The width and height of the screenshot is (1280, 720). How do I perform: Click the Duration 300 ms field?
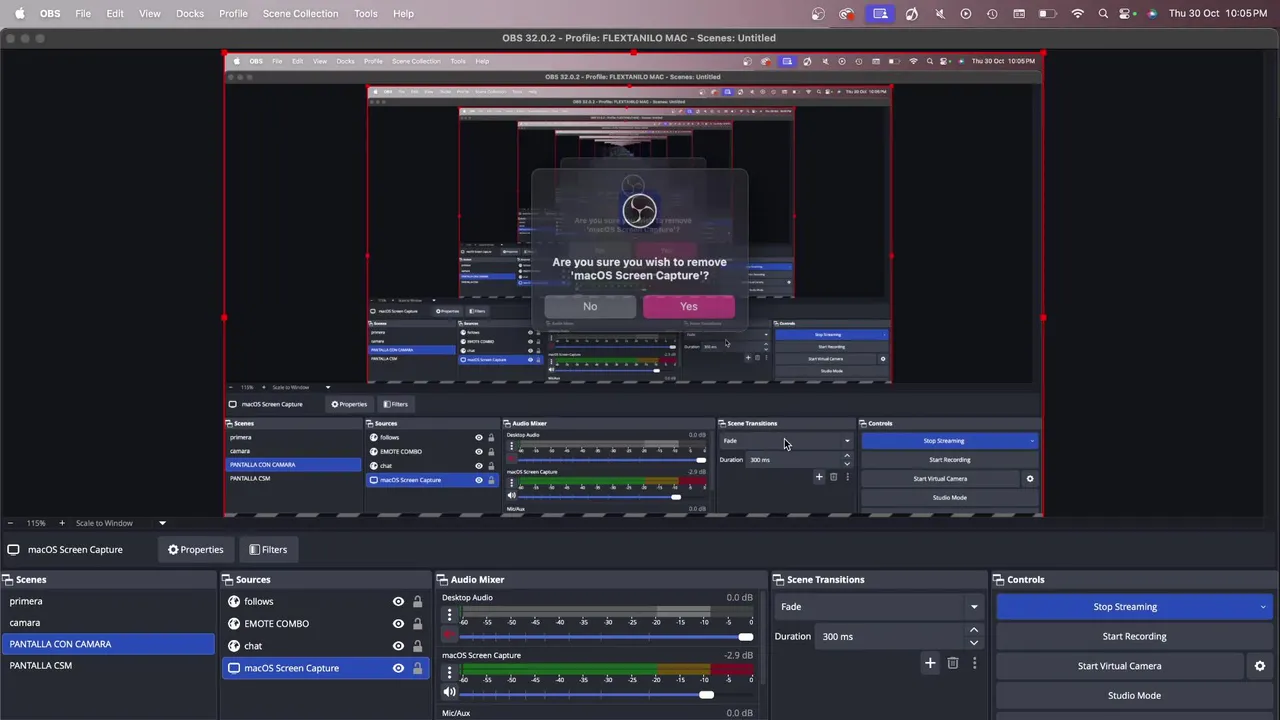point(890,636)
